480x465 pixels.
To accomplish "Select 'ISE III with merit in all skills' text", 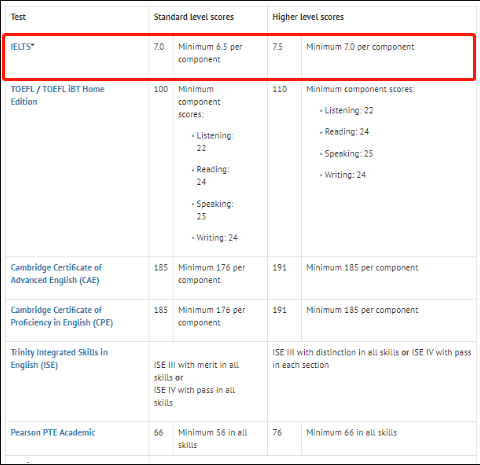I will pyautogui.click(x=196, y=371).
